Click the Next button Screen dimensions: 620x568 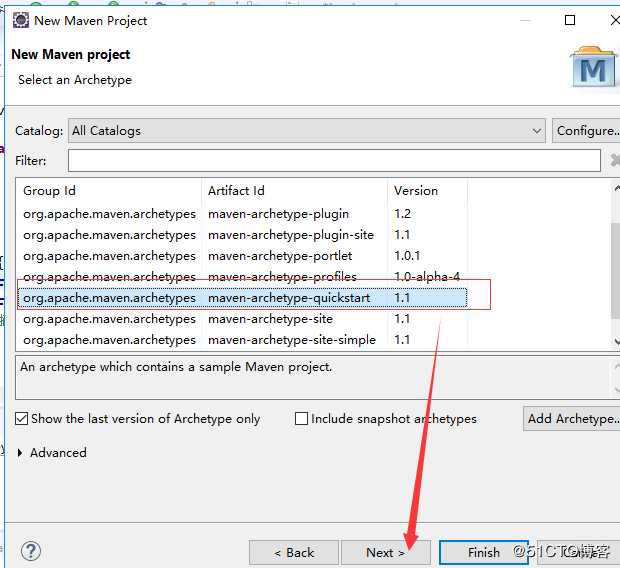(386, 552)
